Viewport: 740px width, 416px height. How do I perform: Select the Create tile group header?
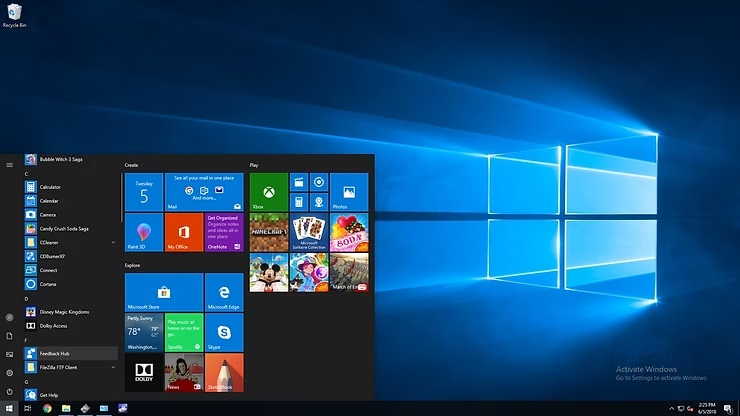click(x=131, y=165)
